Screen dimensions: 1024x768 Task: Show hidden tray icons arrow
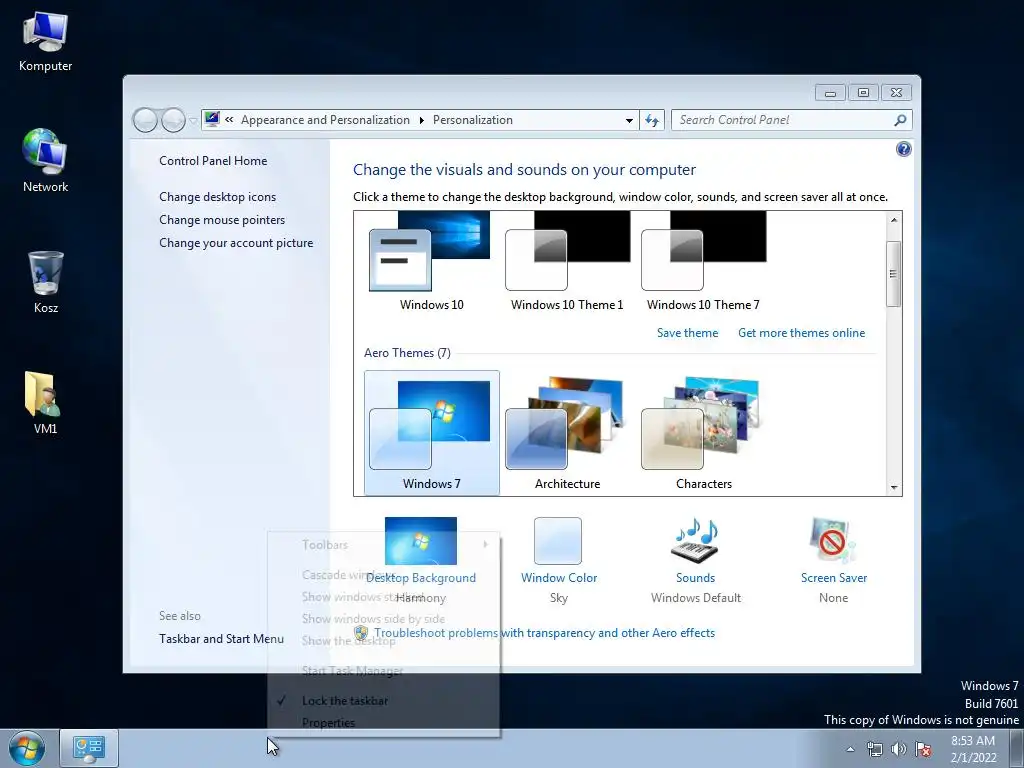point(850,749)
